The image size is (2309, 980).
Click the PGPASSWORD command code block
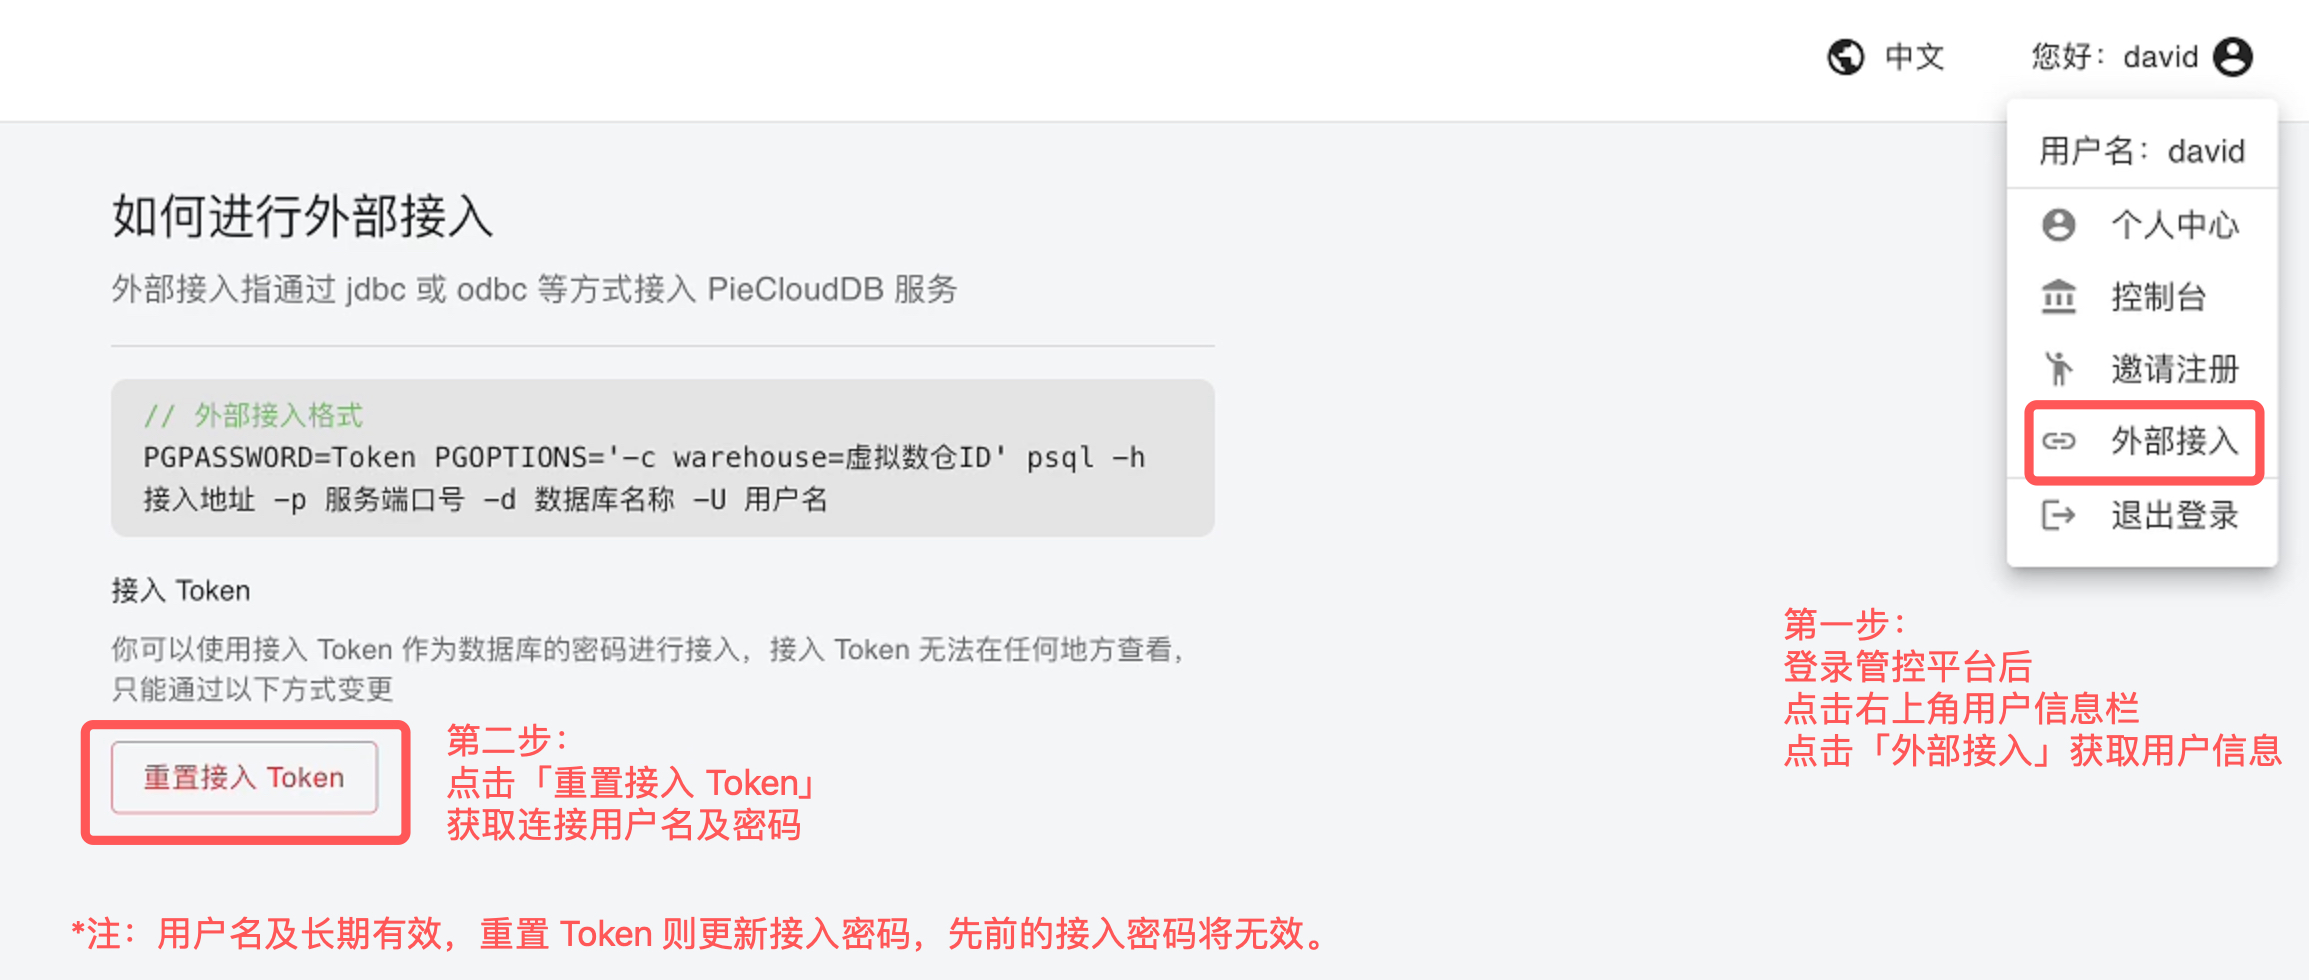click(662, 457)
